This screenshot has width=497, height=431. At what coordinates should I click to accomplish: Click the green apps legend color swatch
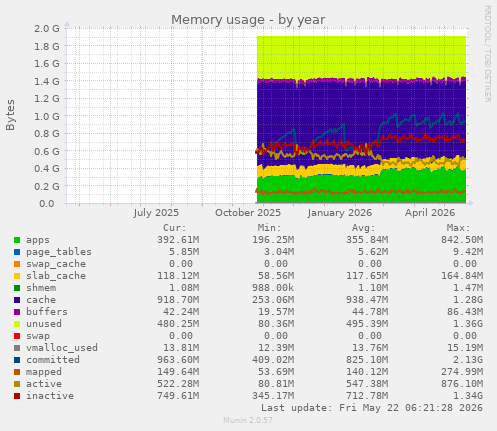tap(17, 240)
